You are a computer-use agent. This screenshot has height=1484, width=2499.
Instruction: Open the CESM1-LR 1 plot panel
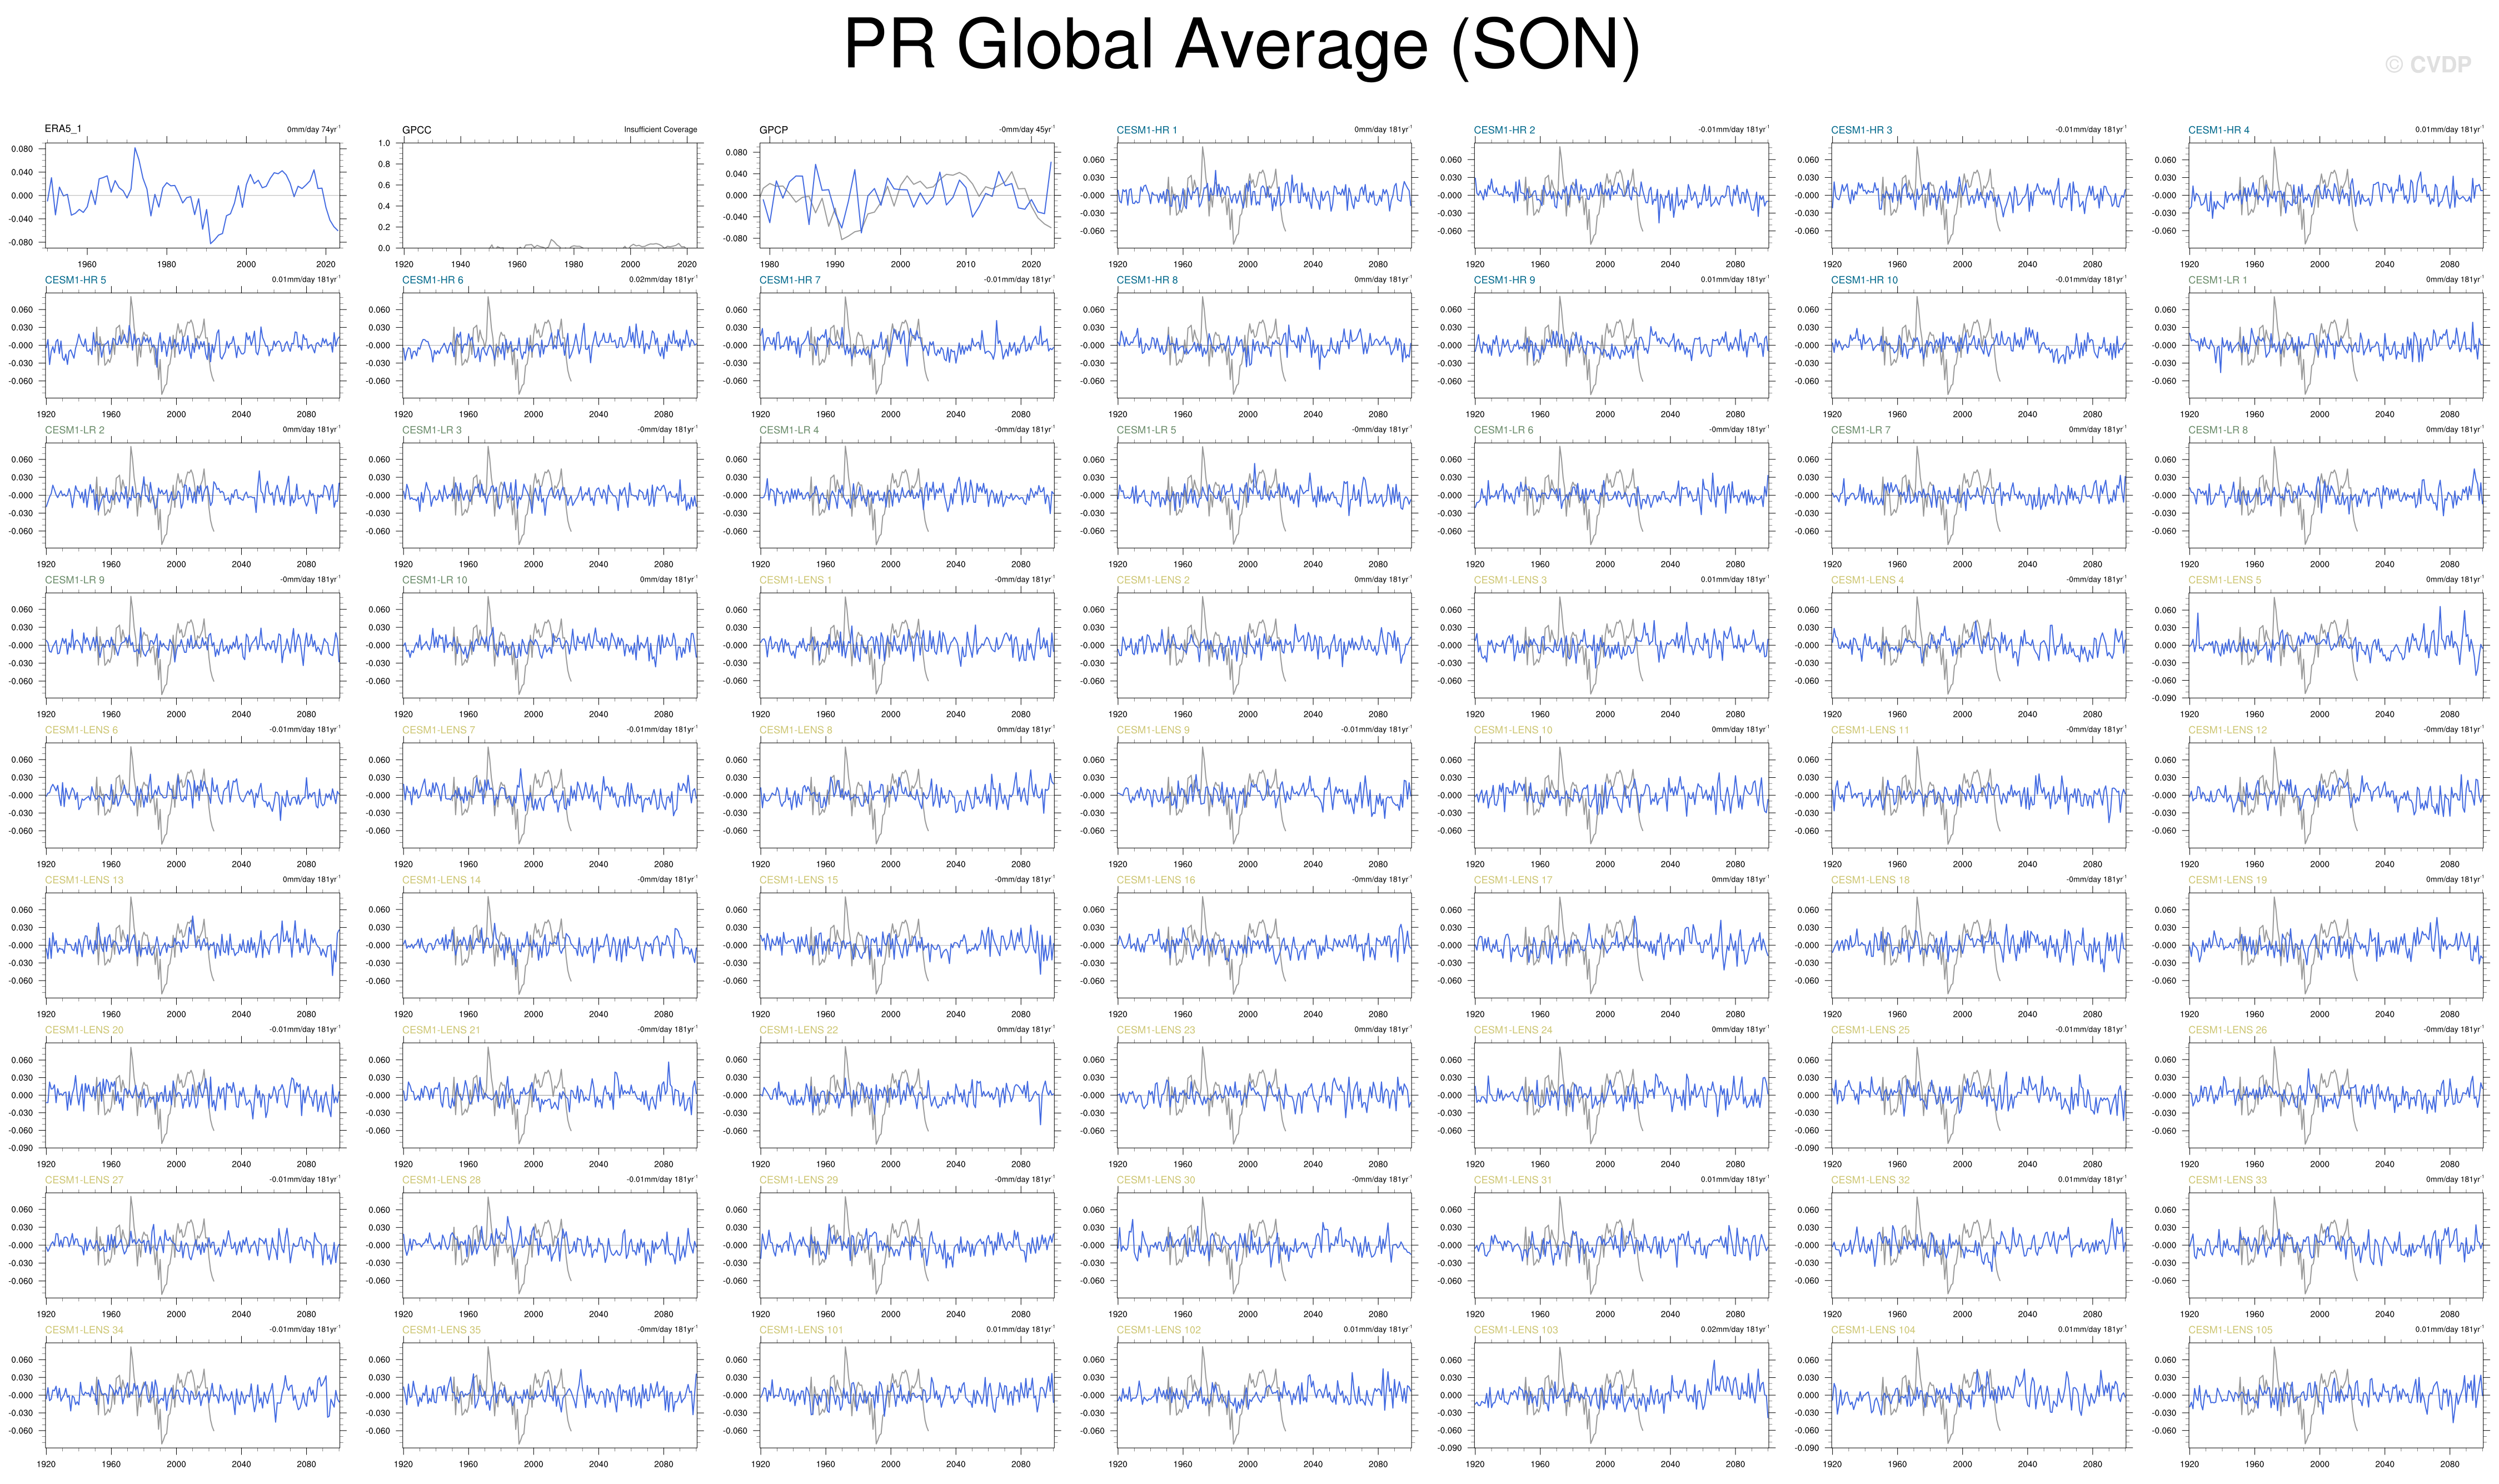coord(2335,346)
